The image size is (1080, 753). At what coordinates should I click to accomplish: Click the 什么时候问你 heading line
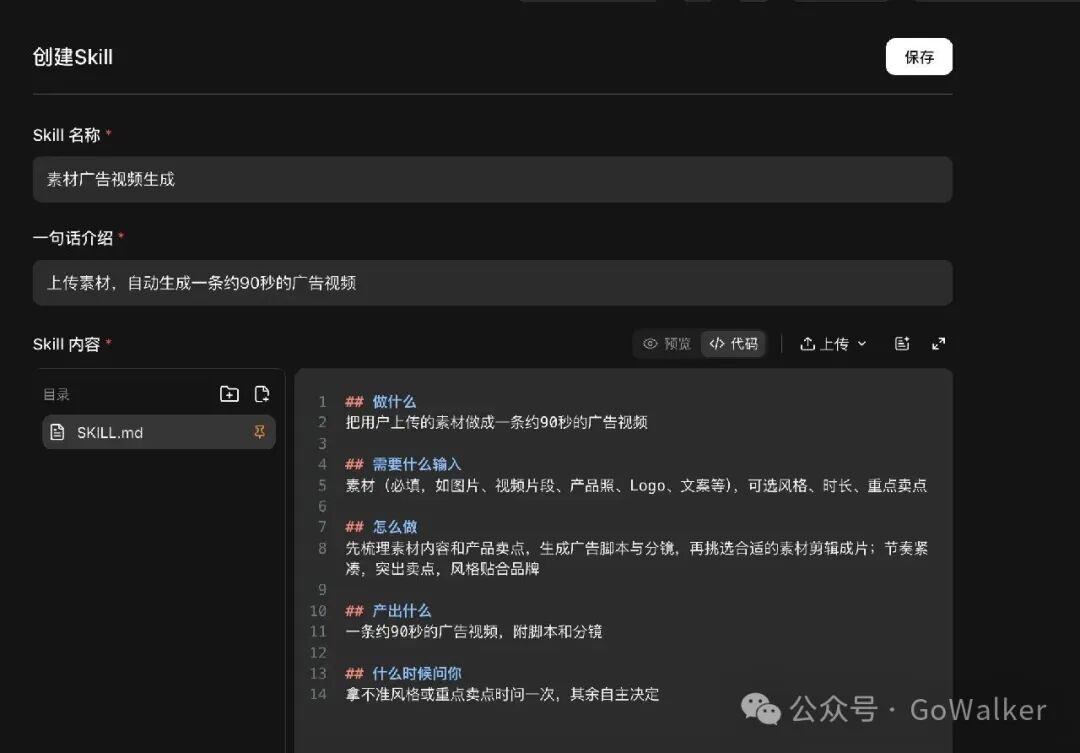(x=403, y=674)
